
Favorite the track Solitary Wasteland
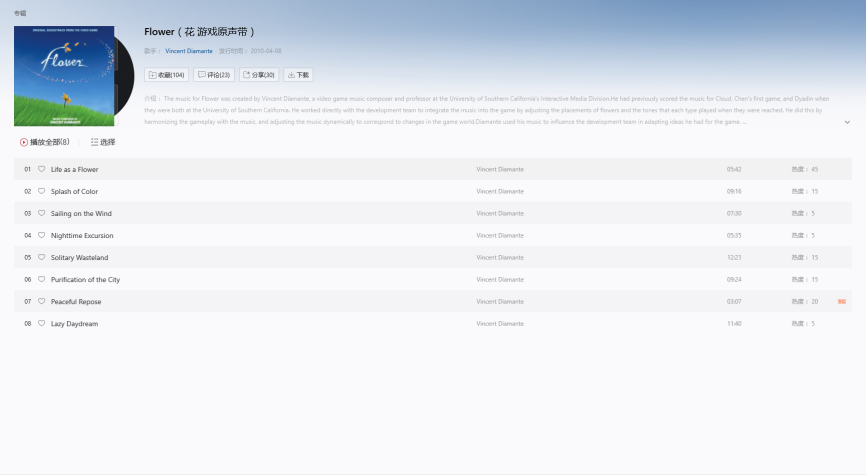[42, 257]
